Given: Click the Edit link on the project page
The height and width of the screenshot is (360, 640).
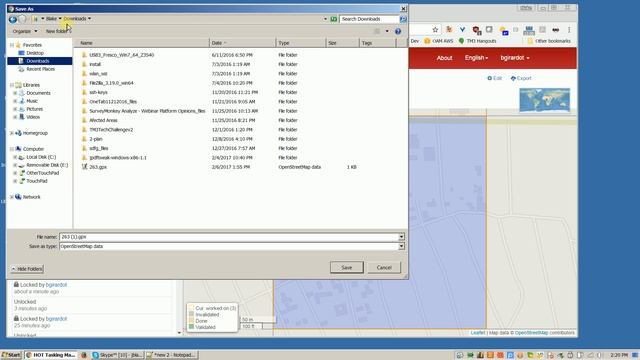Looking at the screenshot, I should pos(495,78).
